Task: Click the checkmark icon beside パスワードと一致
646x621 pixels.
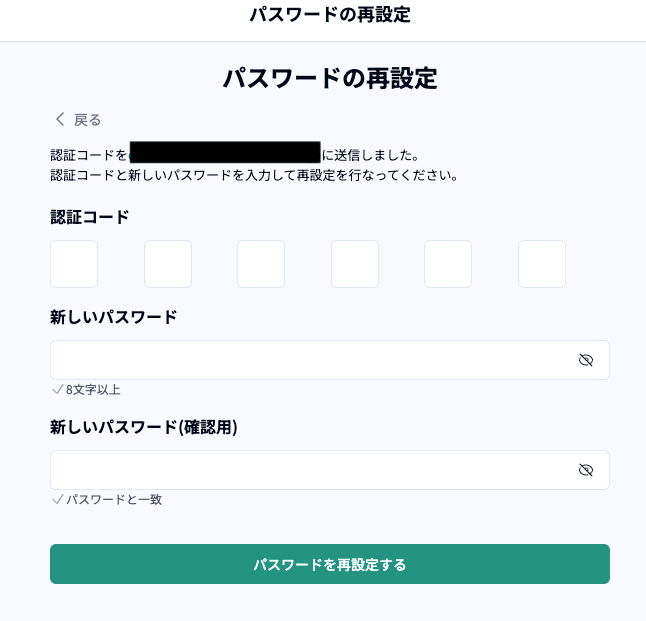Action: tap(57, 499)
